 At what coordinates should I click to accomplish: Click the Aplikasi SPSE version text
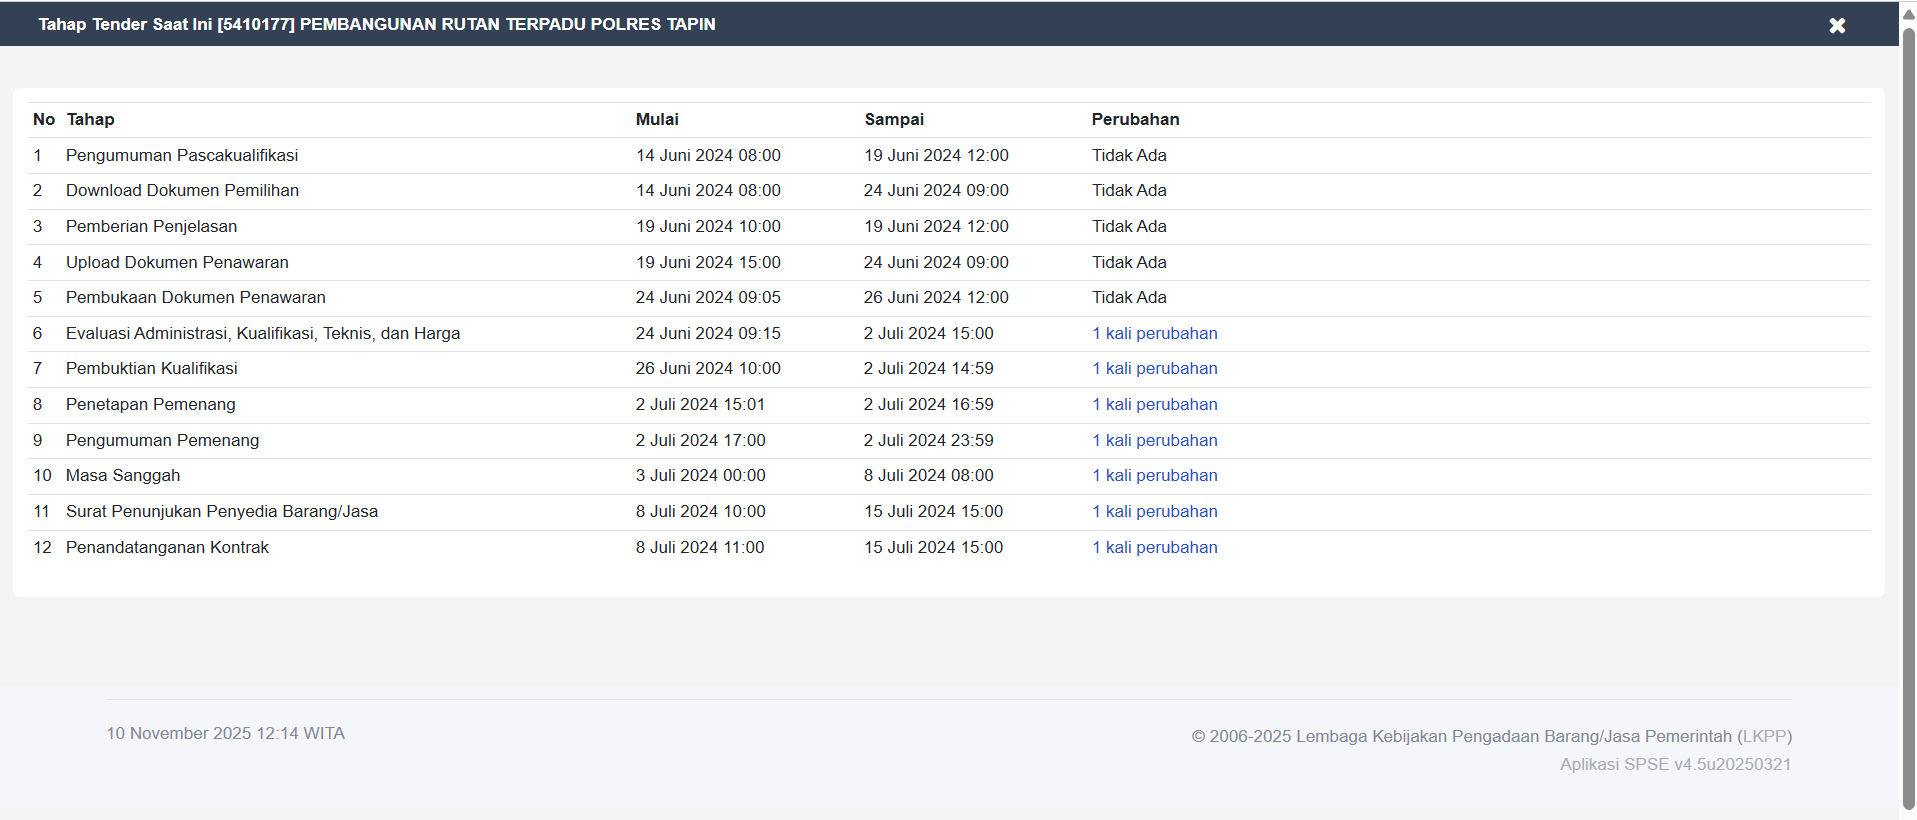click(1675, 765)
